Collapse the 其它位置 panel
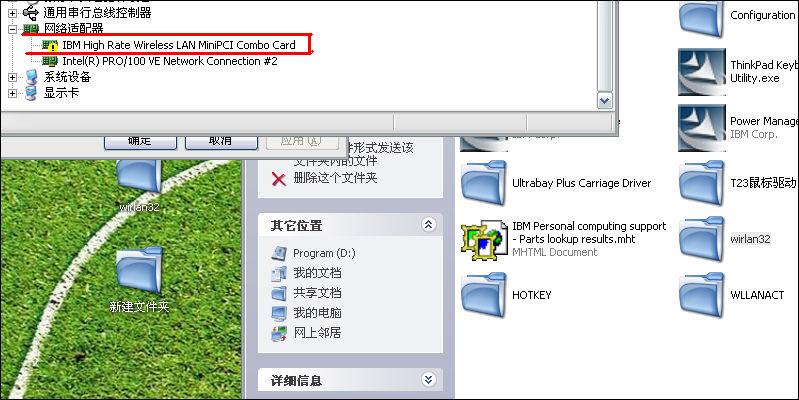Screen dimensions: 799x400 (x=429, y=225)
